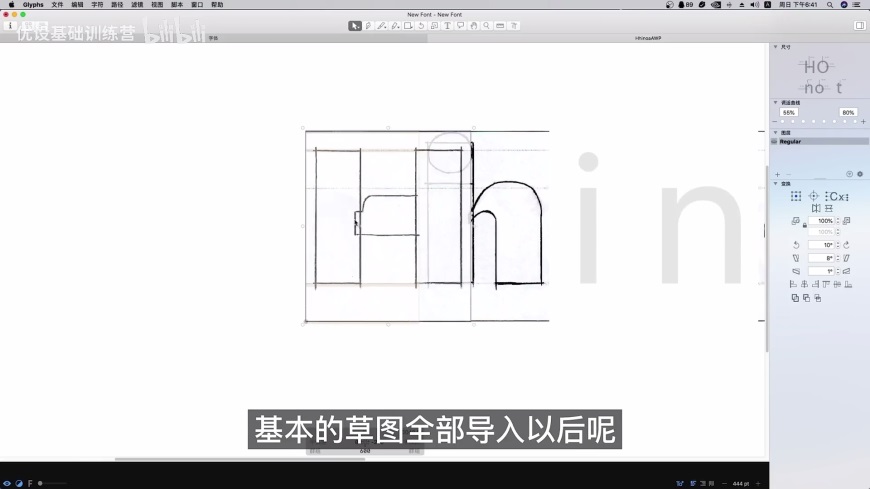Toggle the scale proportion lock

coord(805,225)
